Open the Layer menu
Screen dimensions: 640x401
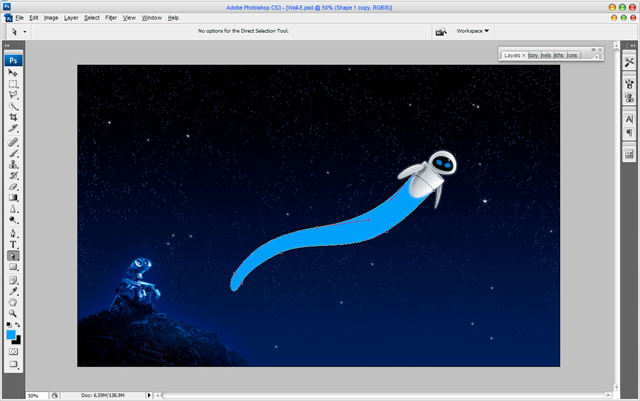point(71,18)
